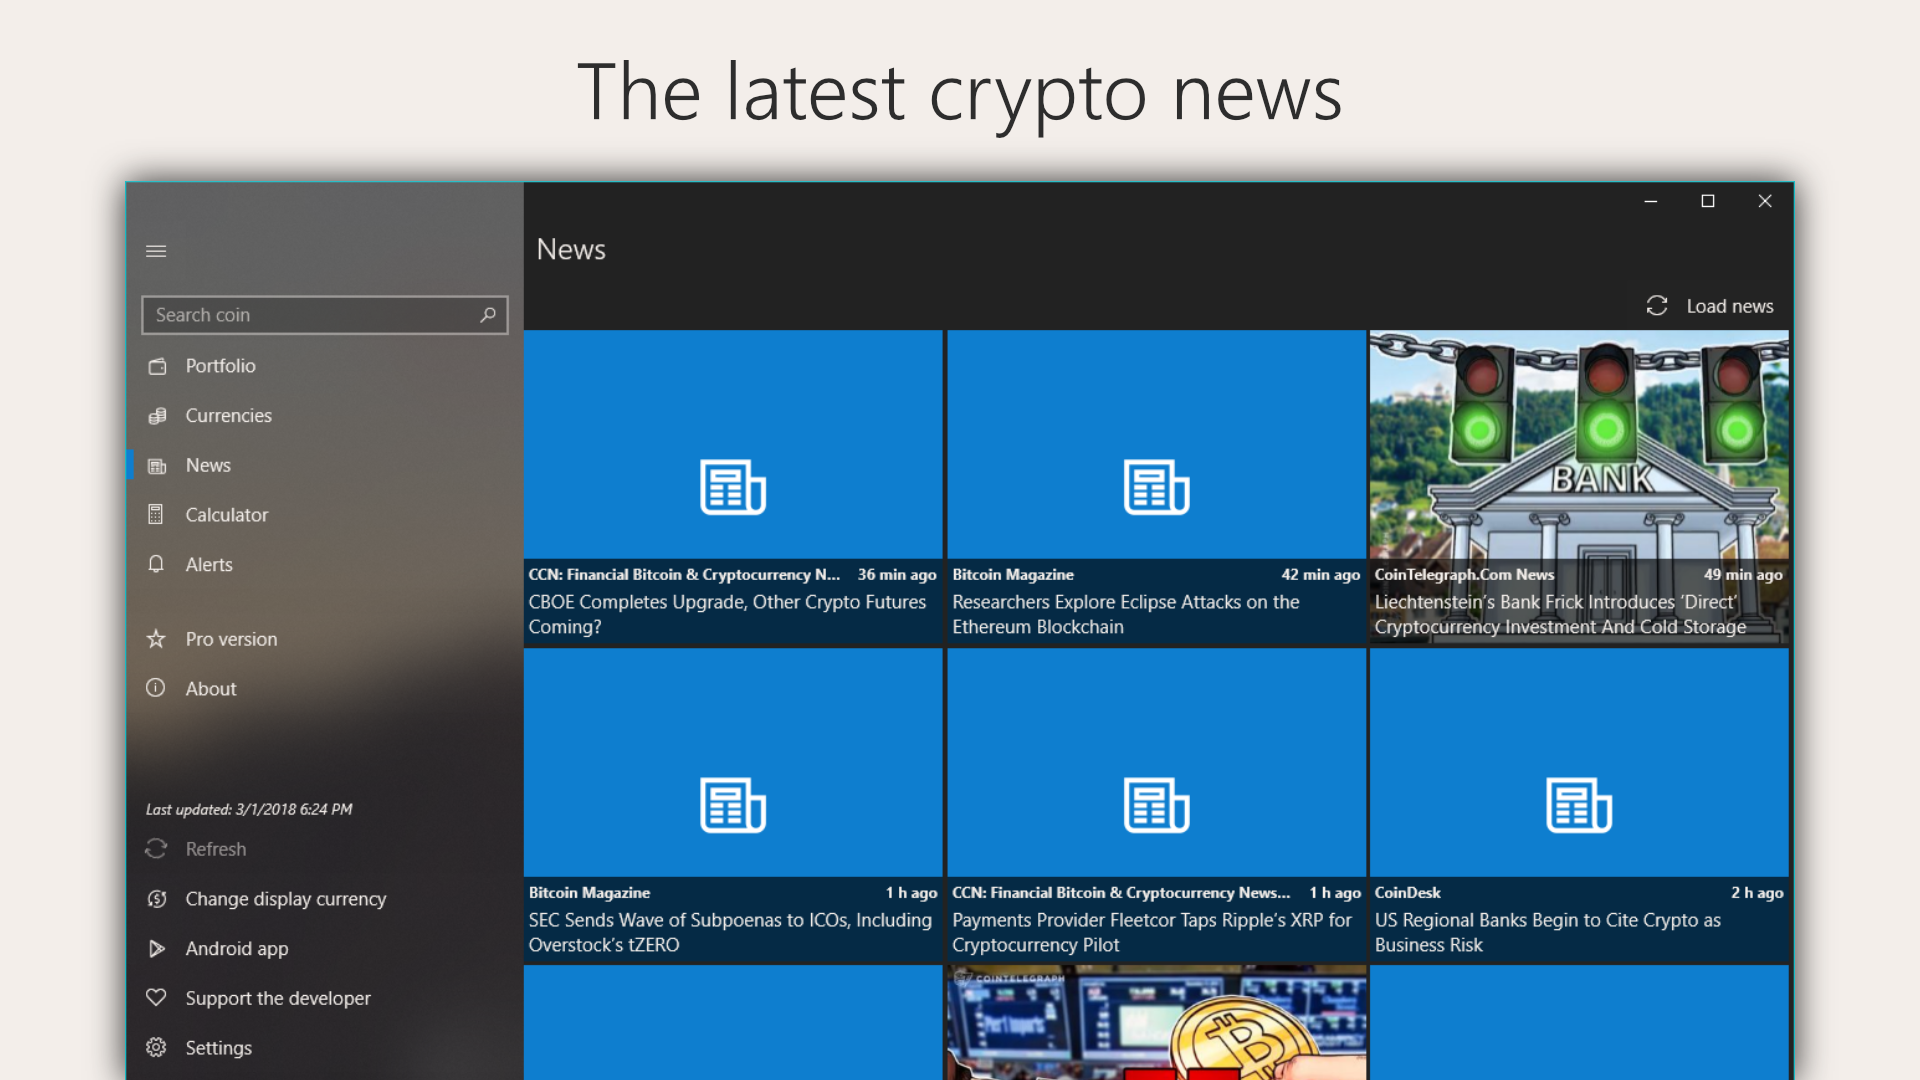This screenshot has width=1920, height=1080.
Task: Click the Support heart icon
Action: (x=156, y=998)
